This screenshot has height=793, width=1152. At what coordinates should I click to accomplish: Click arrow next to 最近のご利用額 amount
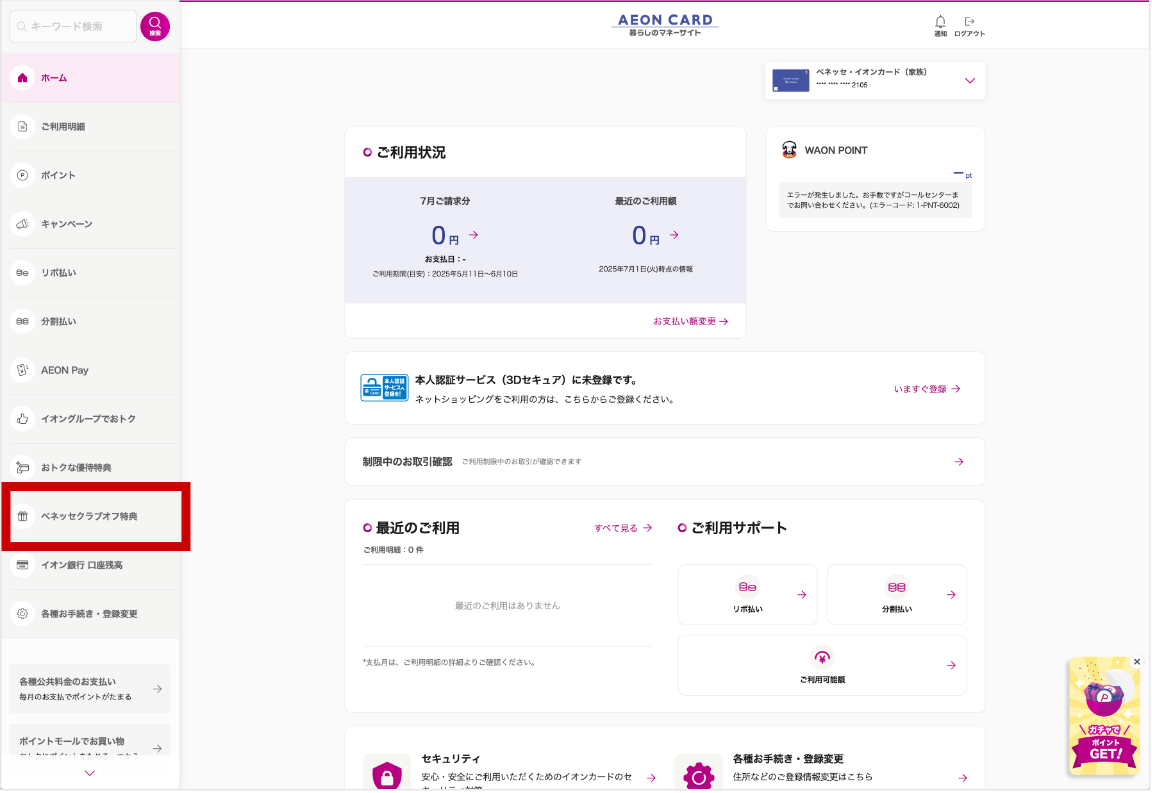[674, 234]
